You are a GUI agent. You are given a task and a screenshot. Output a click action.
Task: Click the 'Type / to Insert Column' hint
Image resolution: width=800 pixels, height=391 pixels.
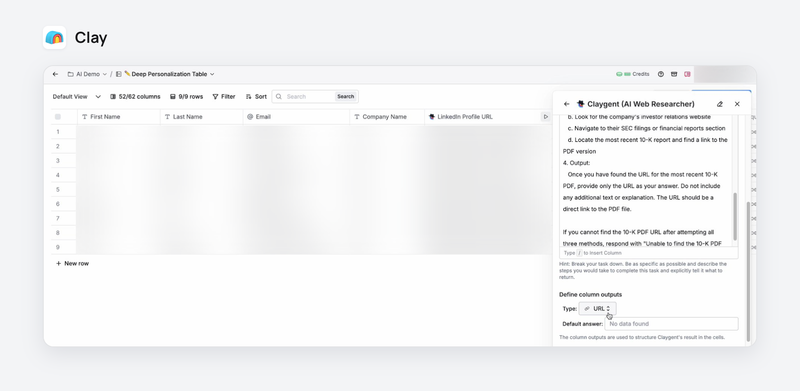pyautogui.click(x=593, y=253)
